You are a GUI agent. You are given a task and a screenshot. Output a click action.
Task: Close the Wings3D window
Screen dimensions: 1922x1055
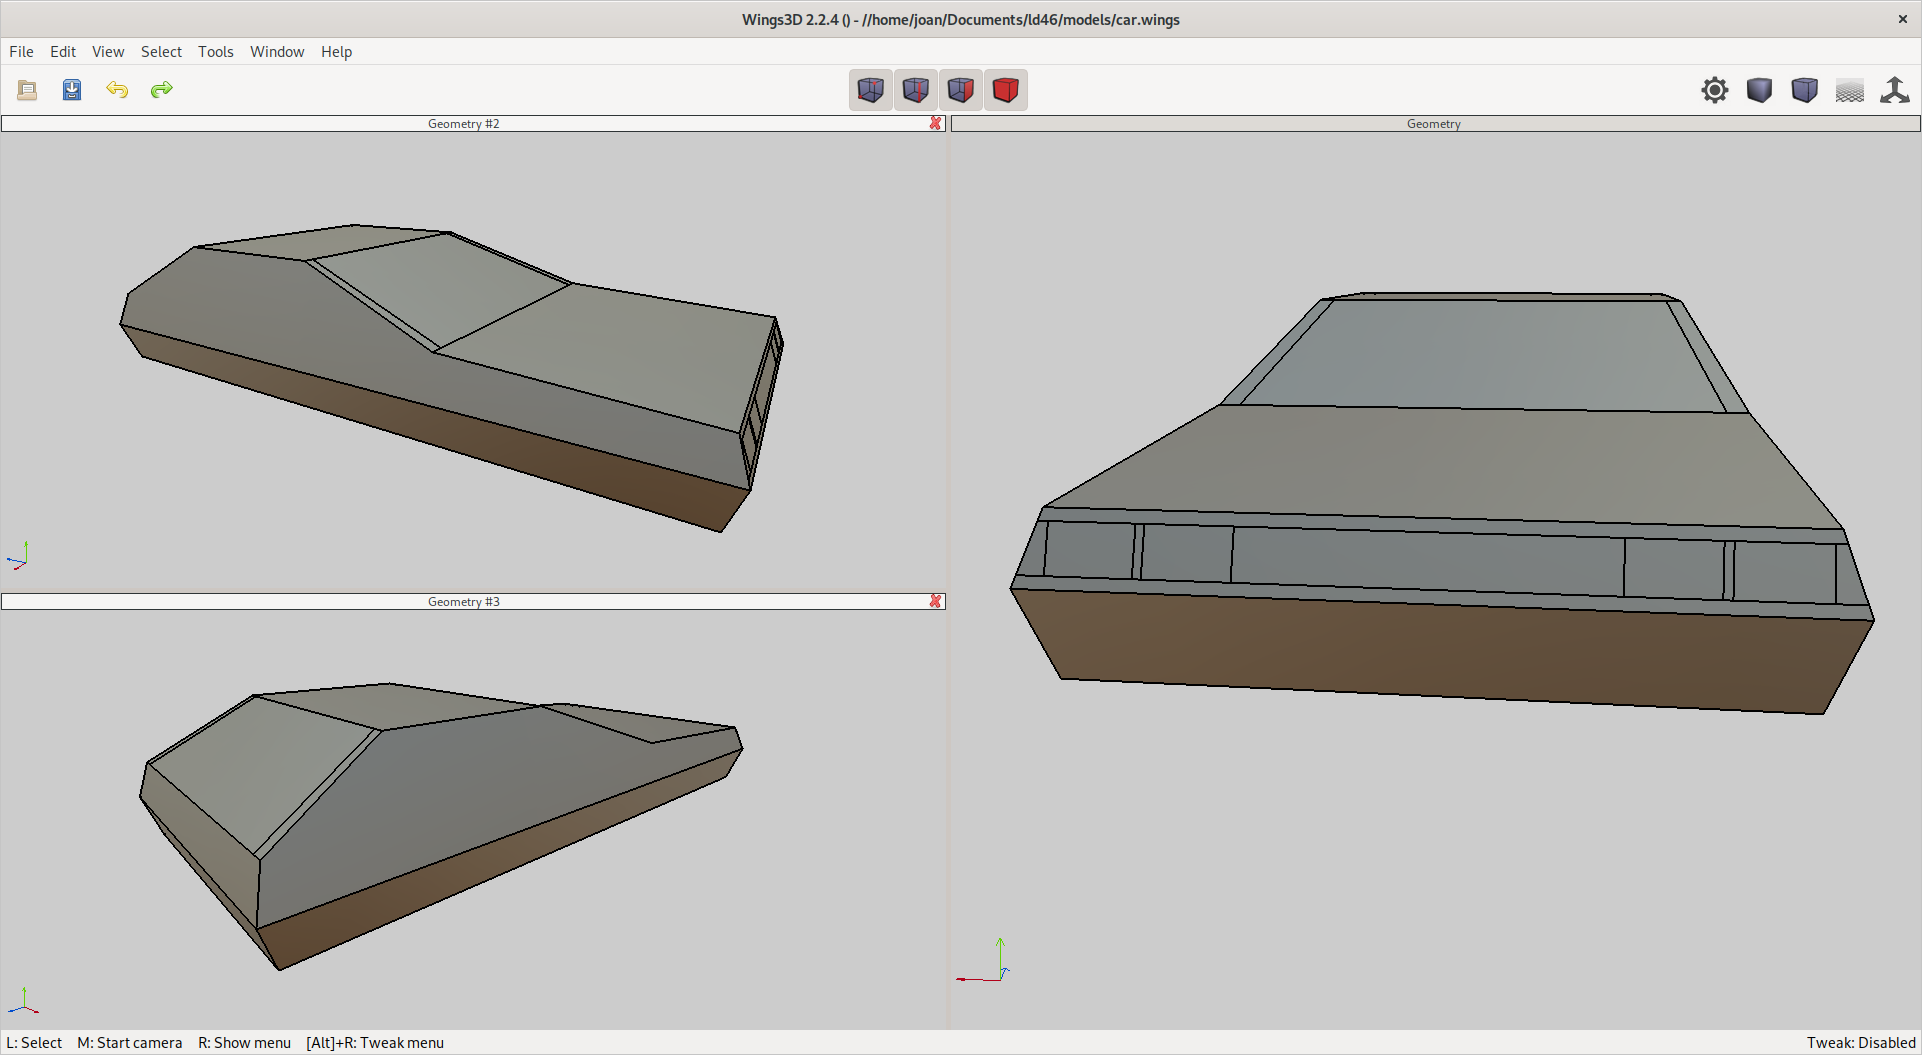[1902, 19]
